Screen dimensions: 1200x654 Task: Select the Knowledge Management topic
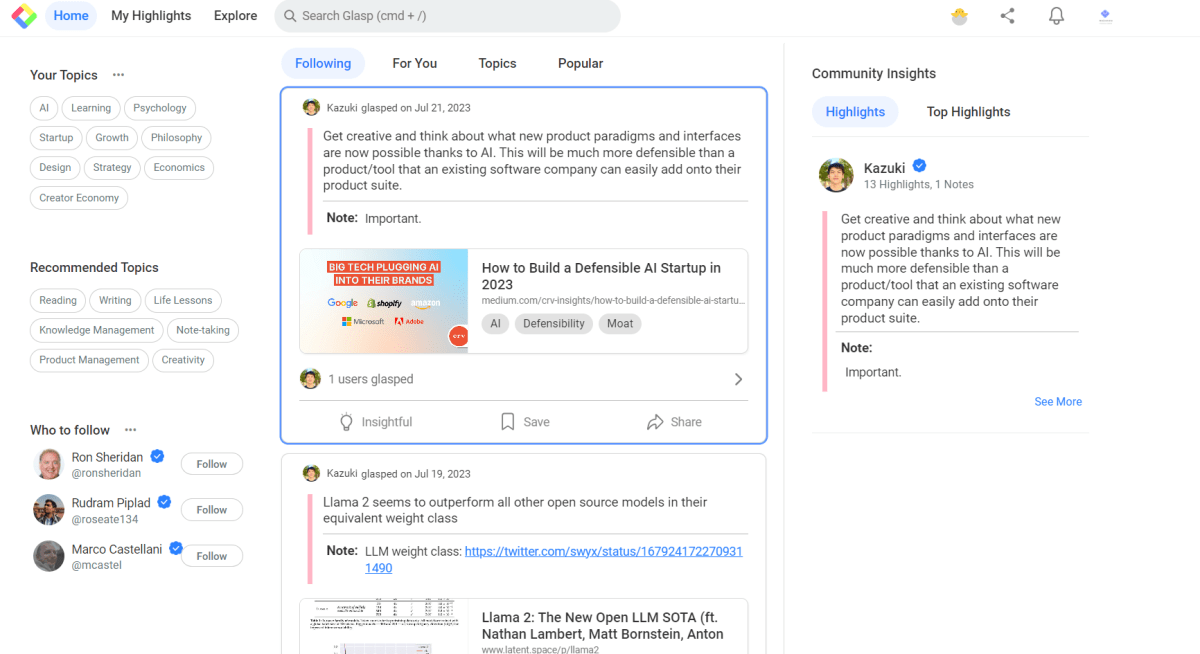[97, 330]
